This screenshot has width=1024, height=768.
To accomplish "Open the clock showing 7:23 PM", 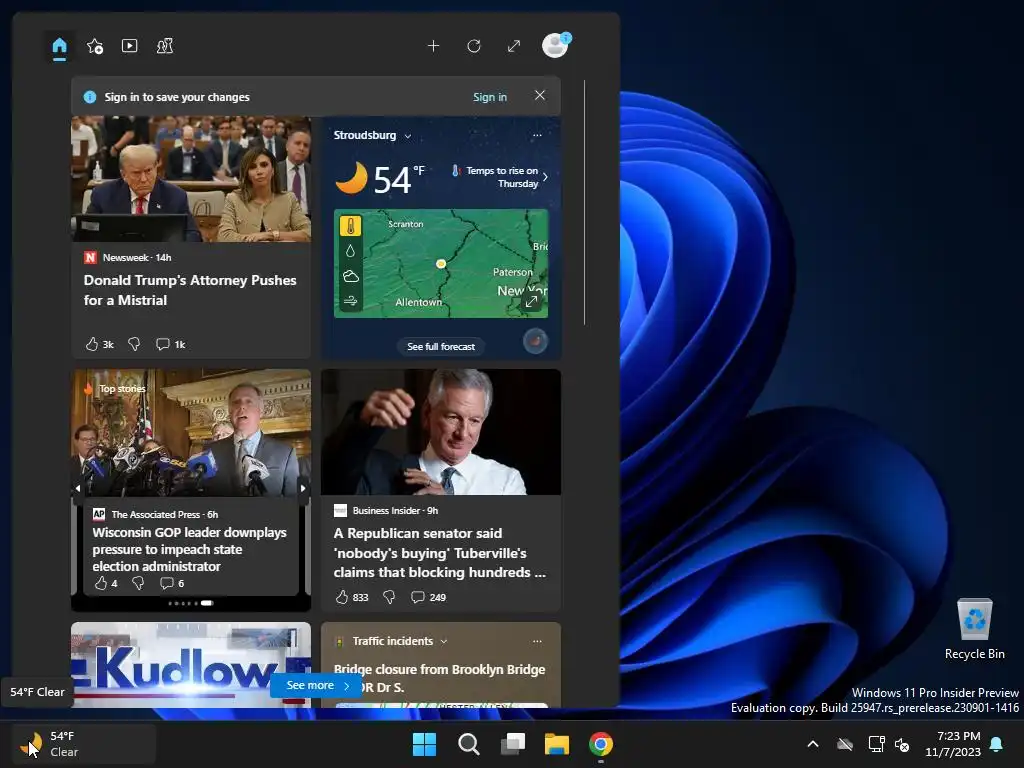I will (x=953, y=744).
